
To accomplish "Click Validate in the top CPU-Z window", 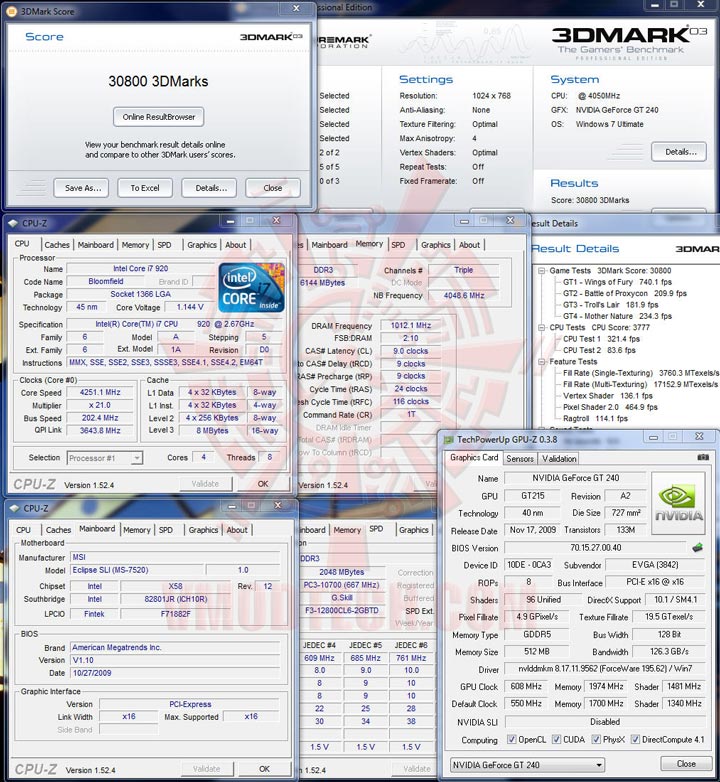I will coord(205,484).
